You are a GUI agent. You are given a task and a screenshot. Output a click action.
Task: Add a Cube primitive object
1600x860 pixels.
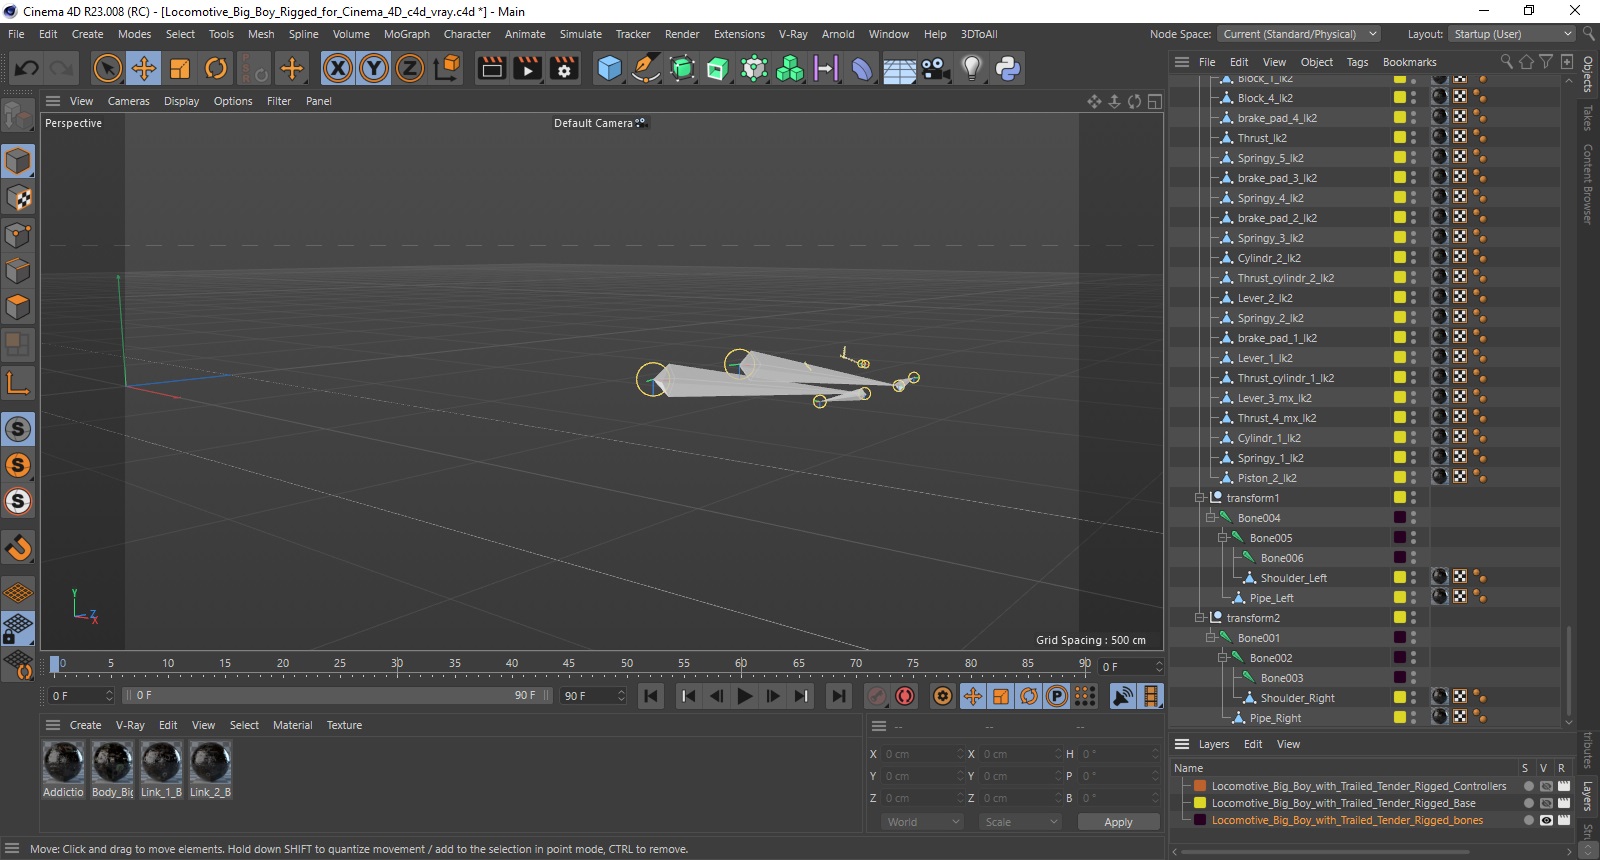coord(609,68)
